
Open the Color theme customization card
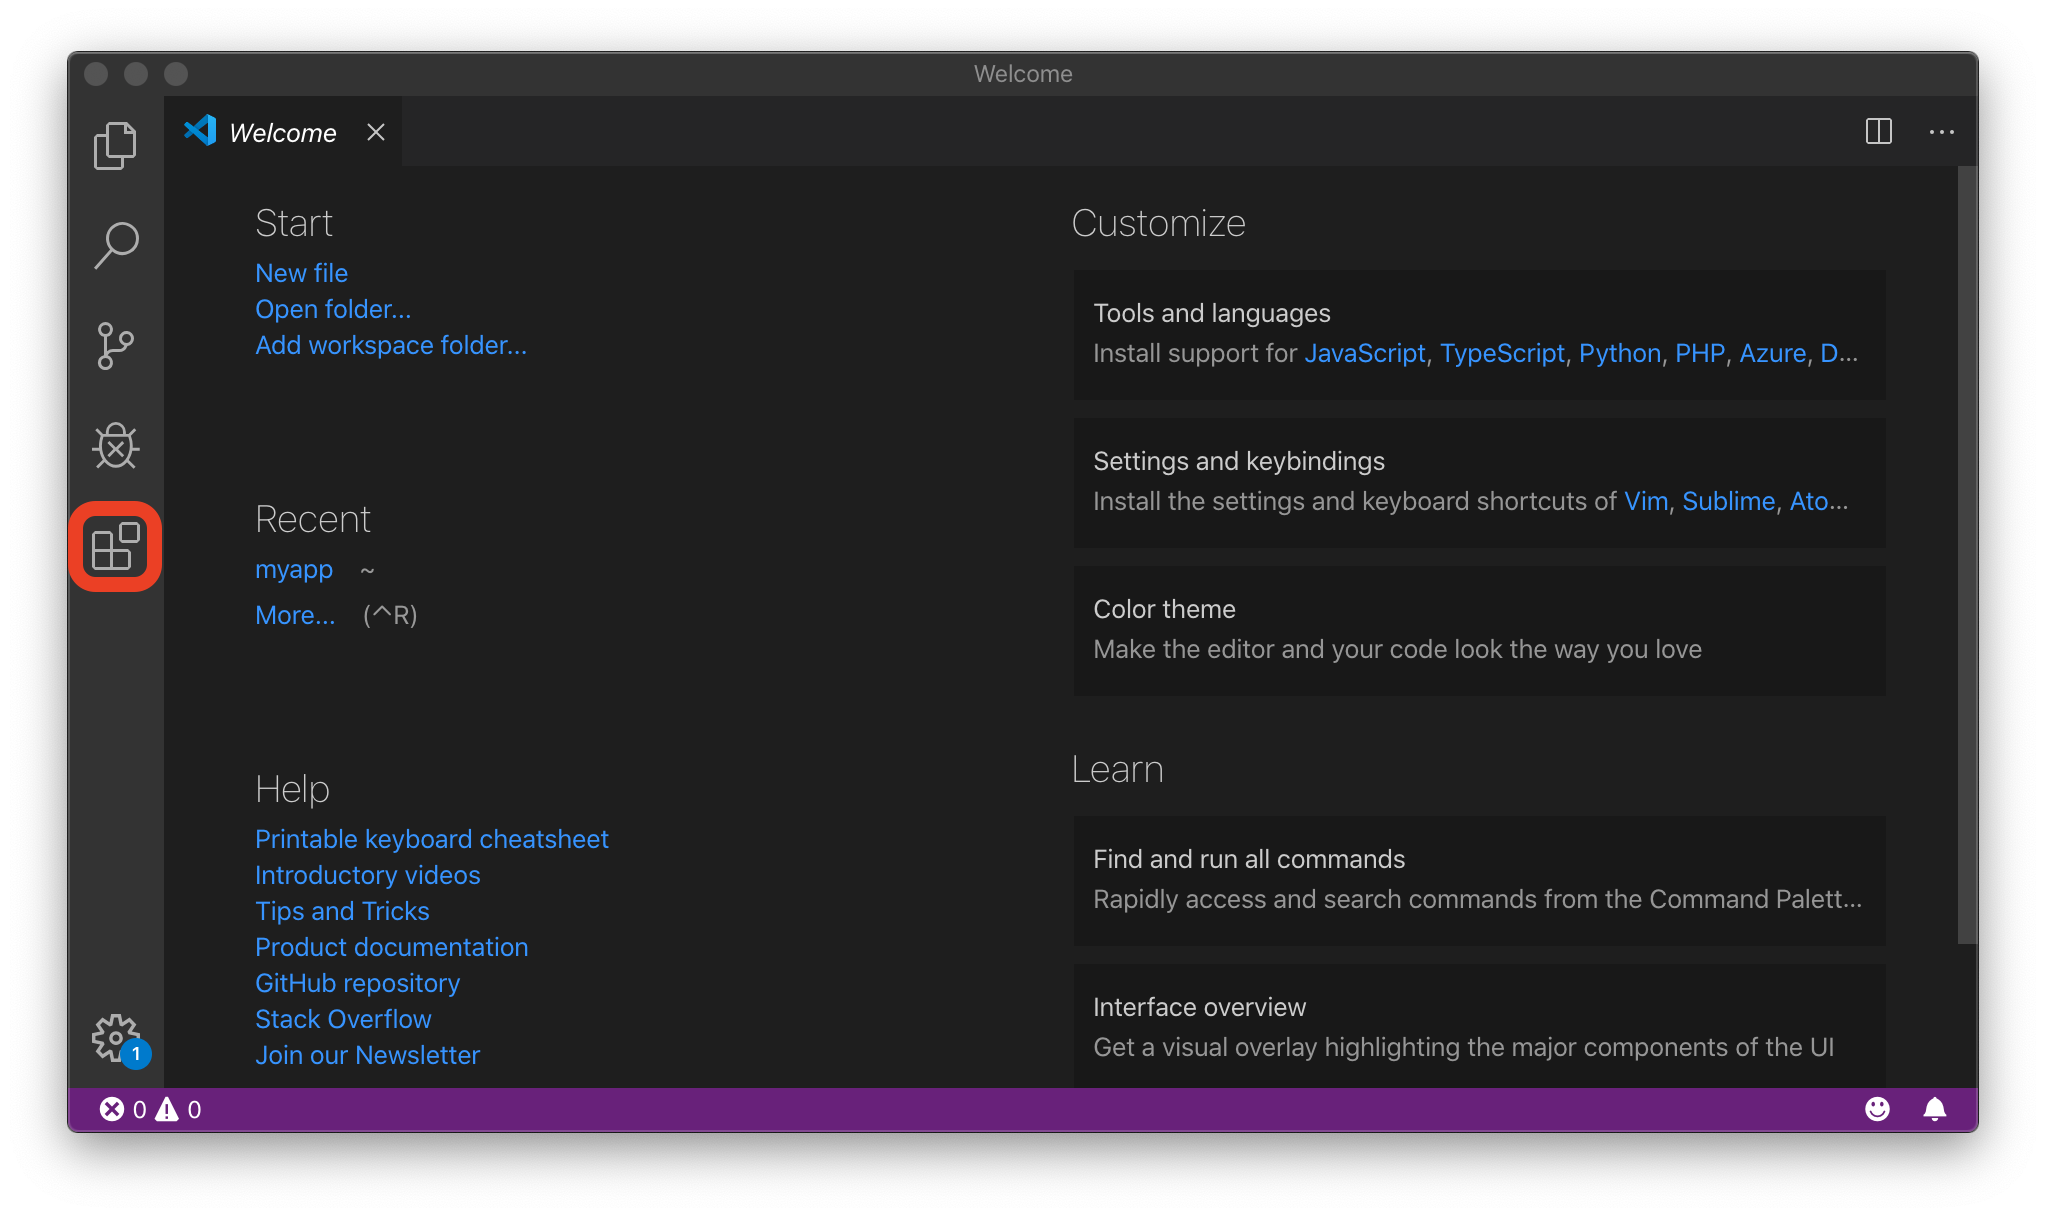coord(1479,630)
